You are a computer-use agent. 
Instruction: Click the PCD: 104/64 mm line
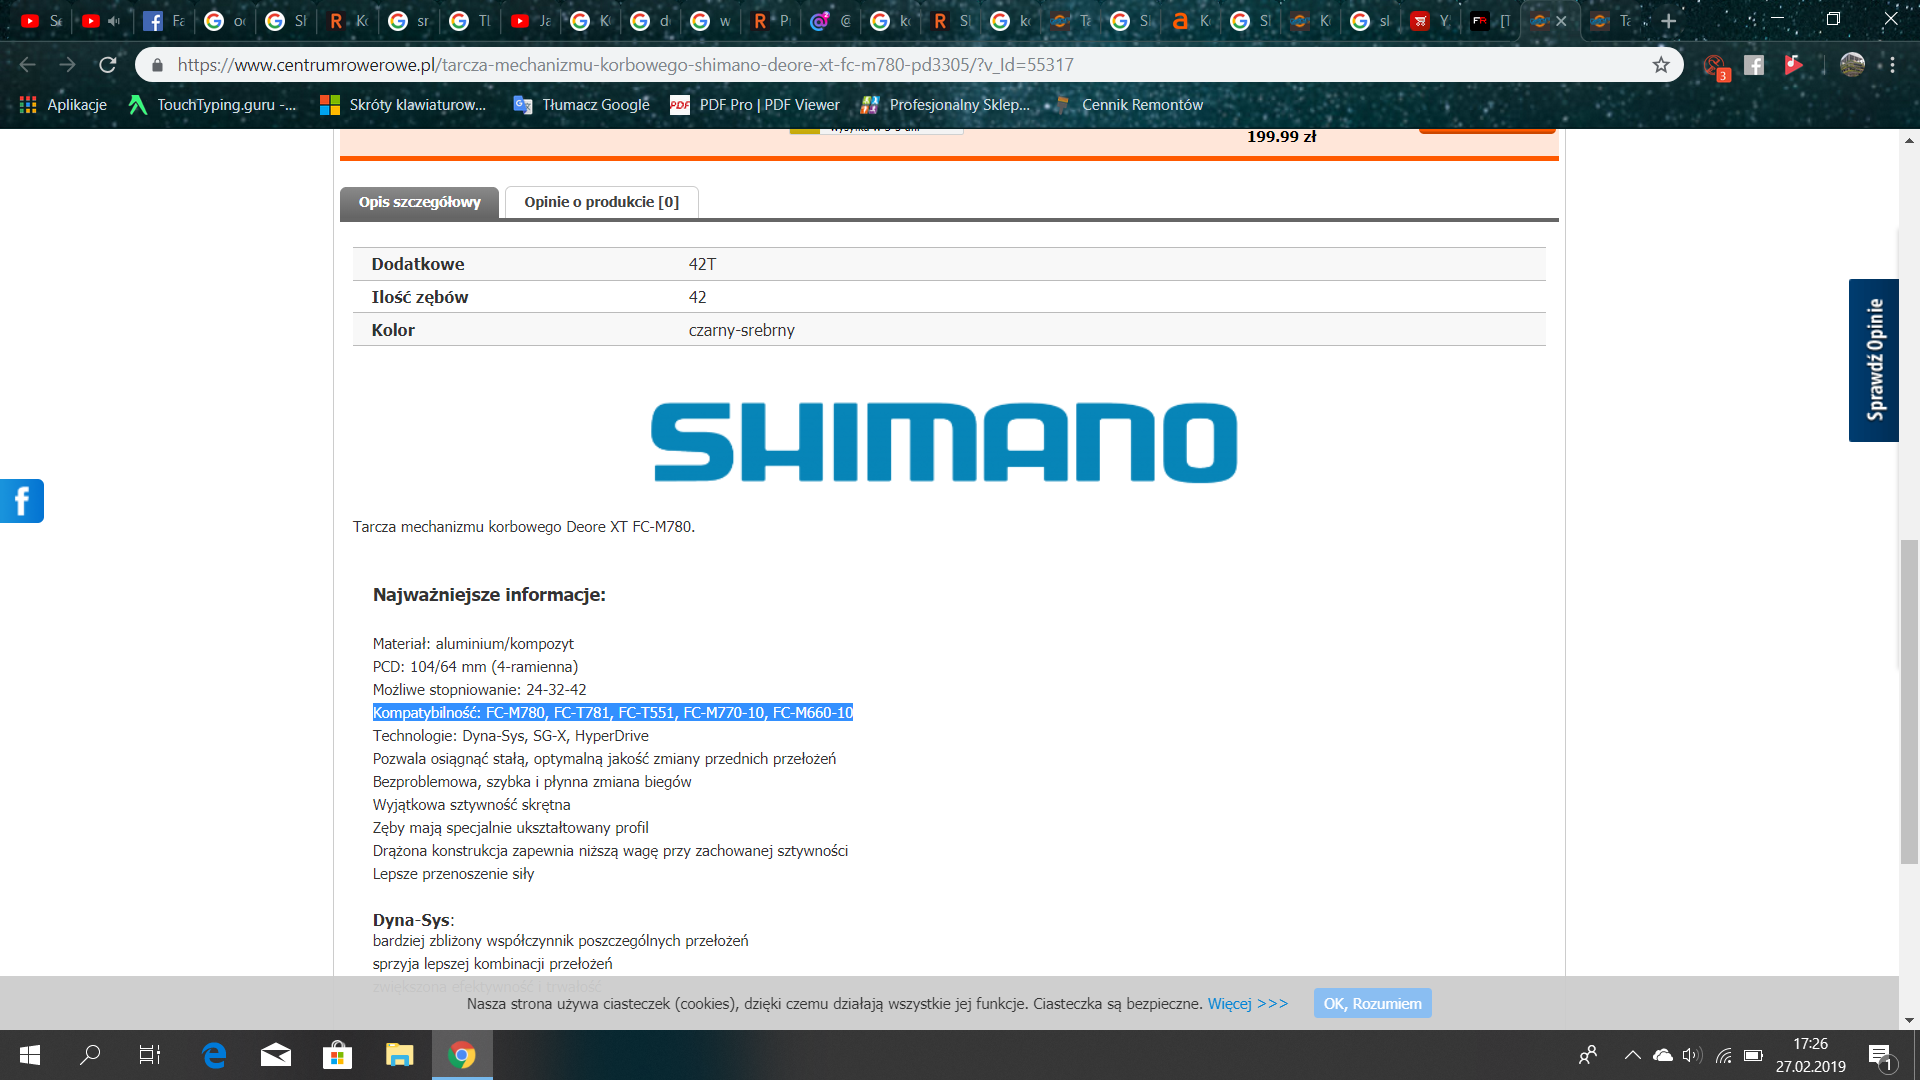pos(475,667)
